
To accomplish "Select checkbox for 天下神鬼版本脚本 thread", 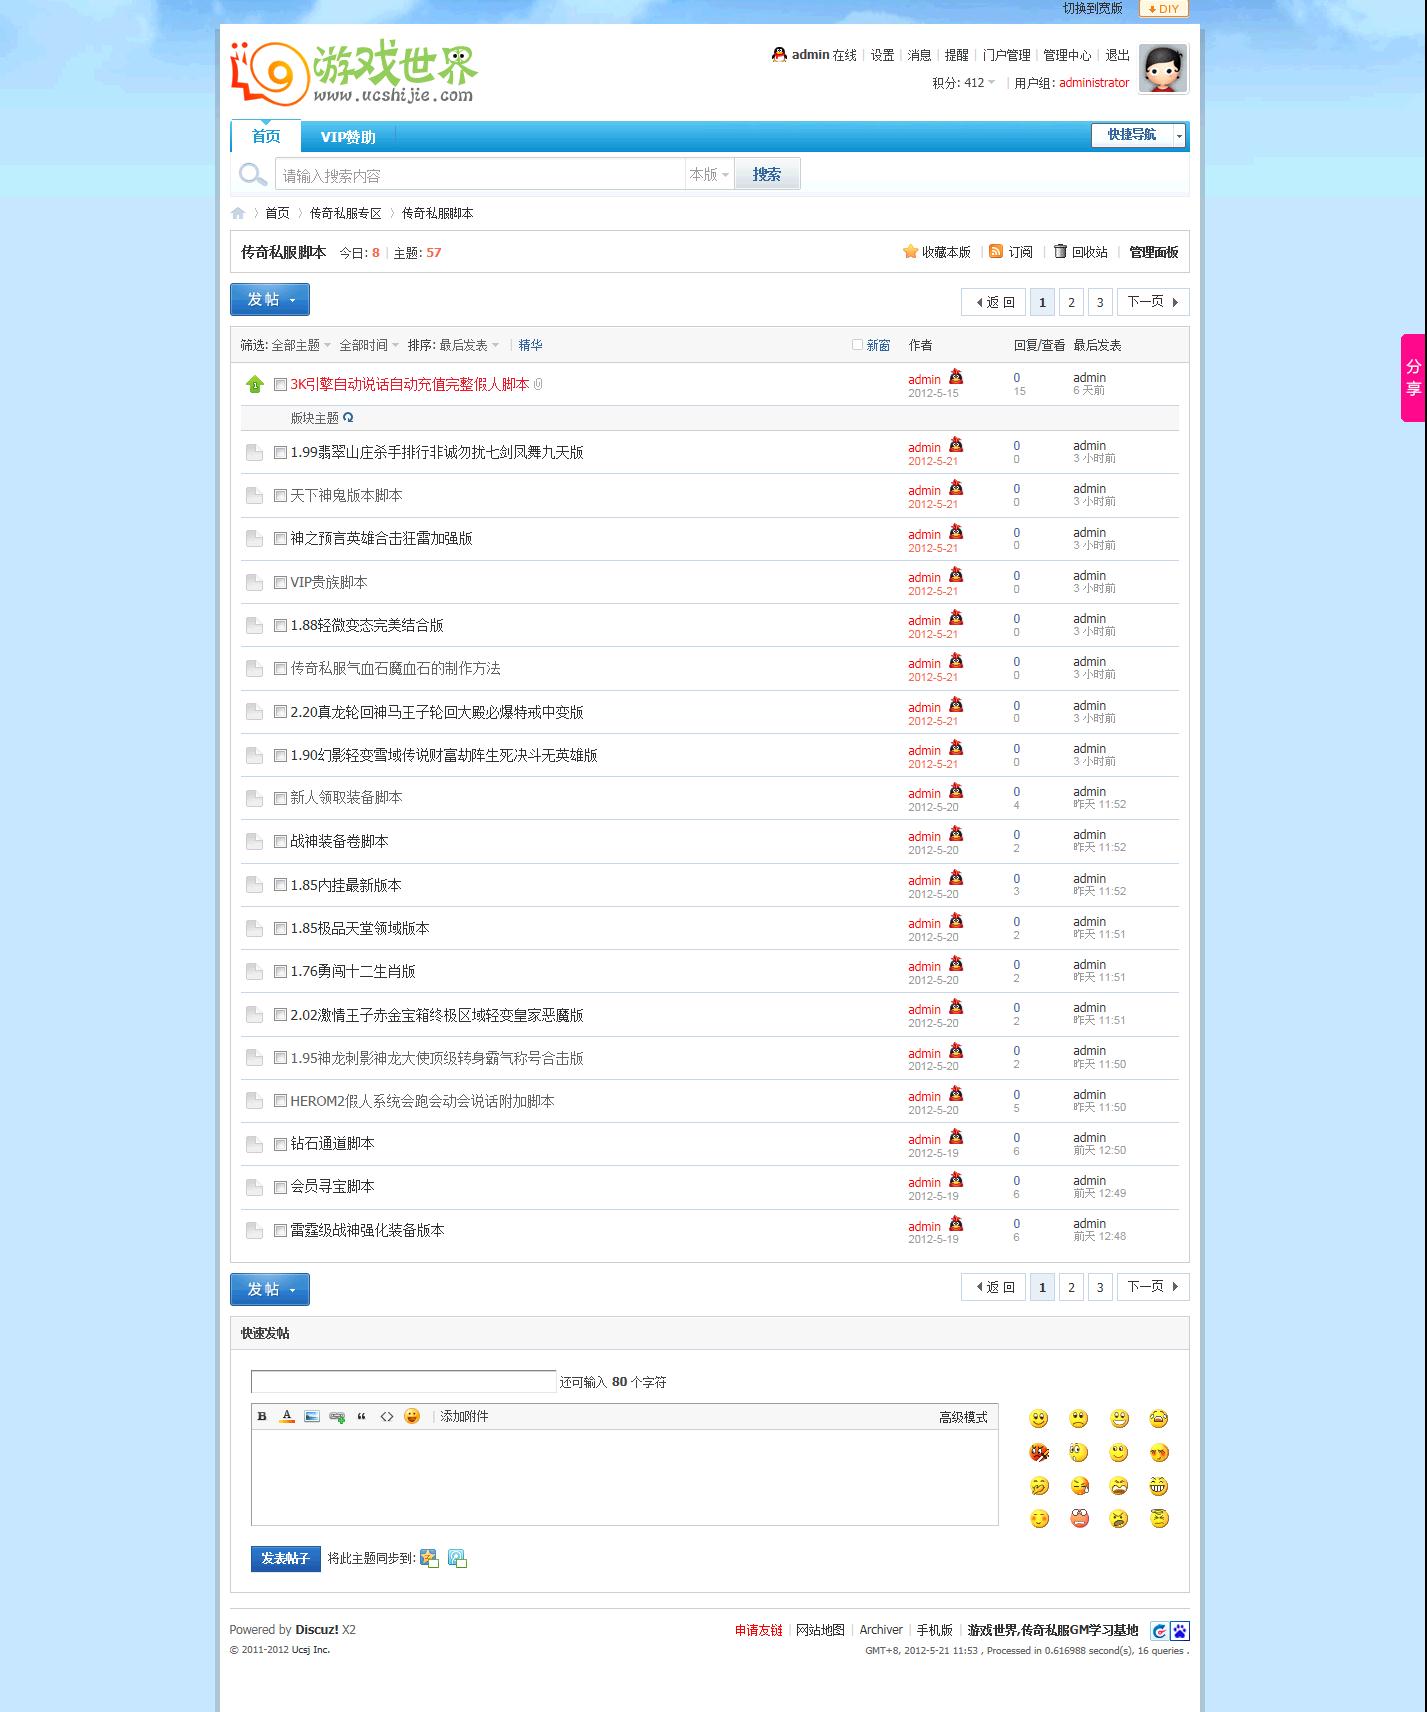I will tap(280, 495).
